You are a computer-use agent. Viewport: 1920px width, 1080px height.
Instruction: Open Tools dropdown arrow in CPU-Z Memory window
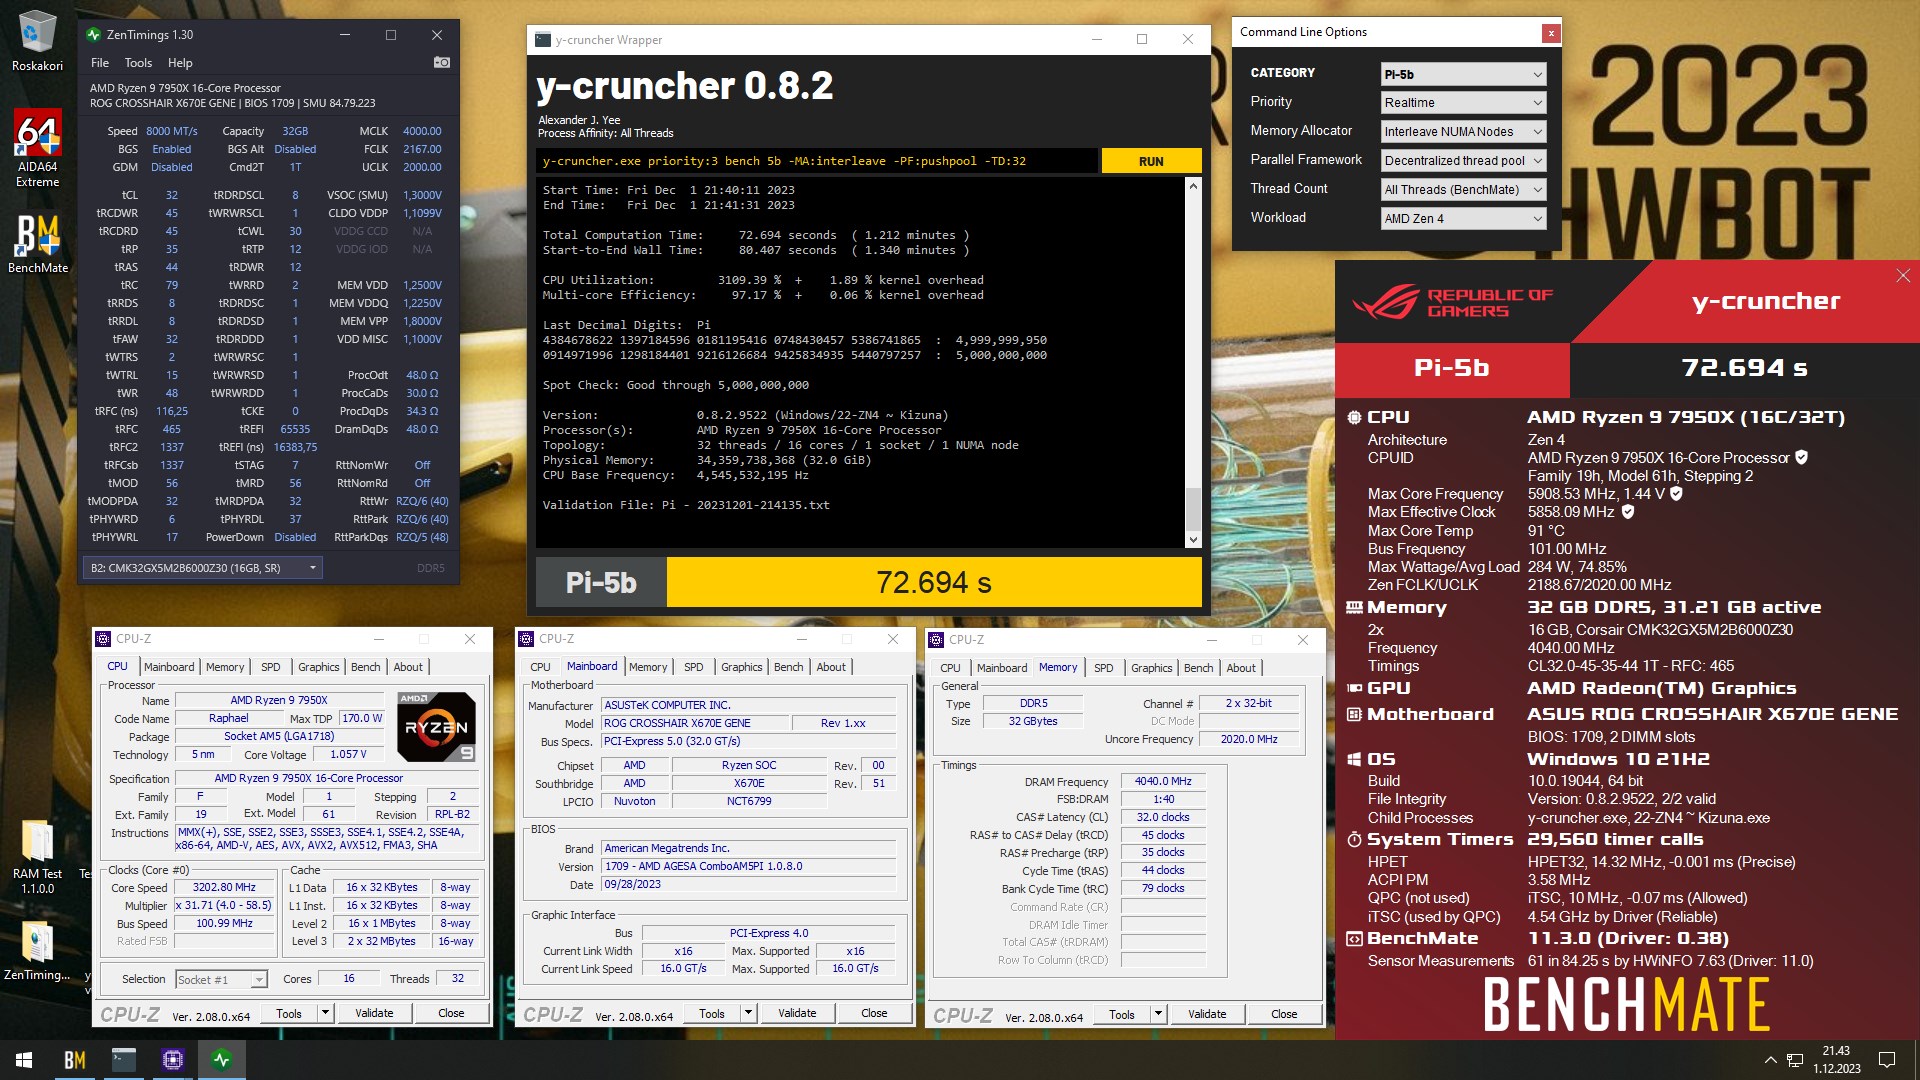click(1158, 1014)
